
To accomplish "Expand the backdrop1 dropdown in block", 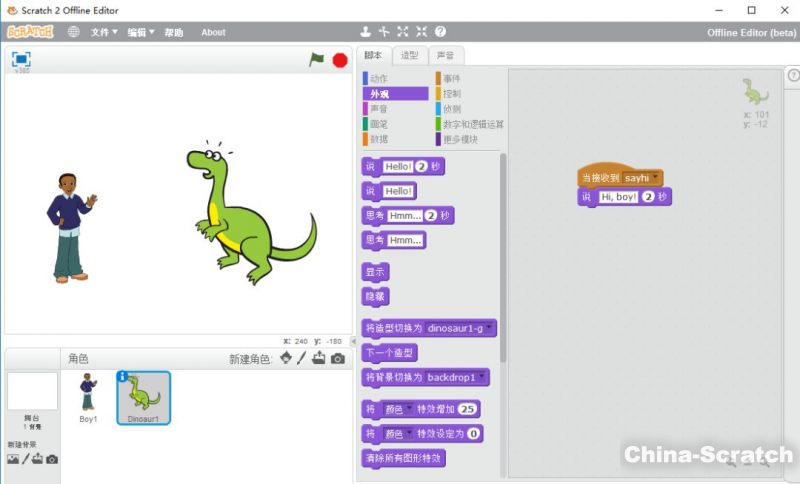I will [483, 378].
